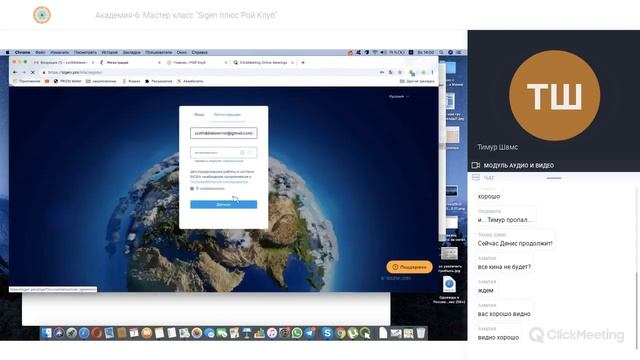Screen dimensions: 640x360
Task: Stop page loading with X button
Action: (x=33, y=72)
